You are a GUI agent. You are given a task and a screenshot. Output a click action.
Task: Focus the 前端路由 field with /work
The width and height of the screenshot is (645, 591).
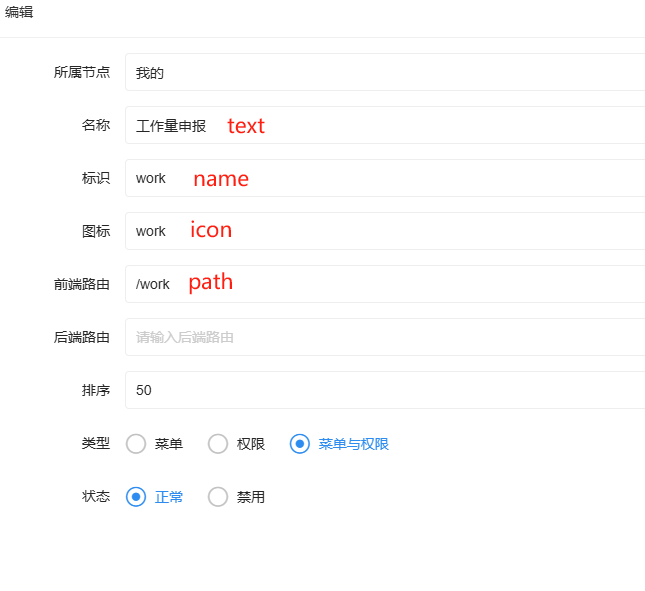click(385, 284)
